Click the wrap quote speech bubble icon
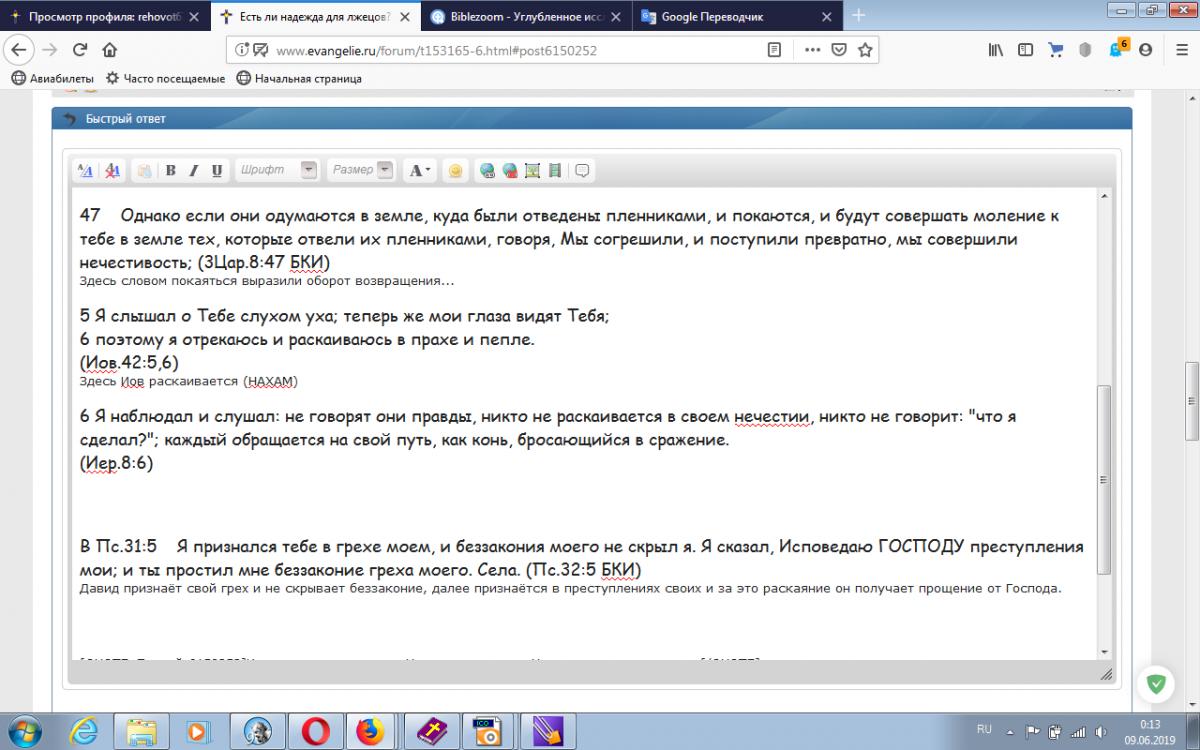This screenshot has height=750, width=1200. pos(582,171)
